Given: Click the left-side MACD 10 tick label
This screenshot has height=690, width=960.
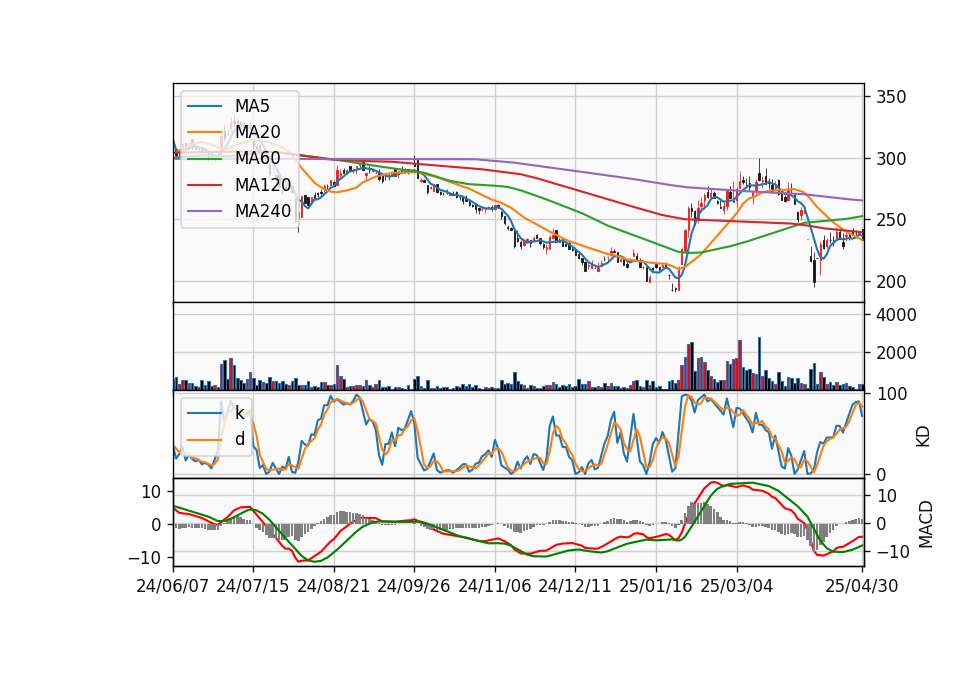Looking at the screenshot, I should 152,492.
